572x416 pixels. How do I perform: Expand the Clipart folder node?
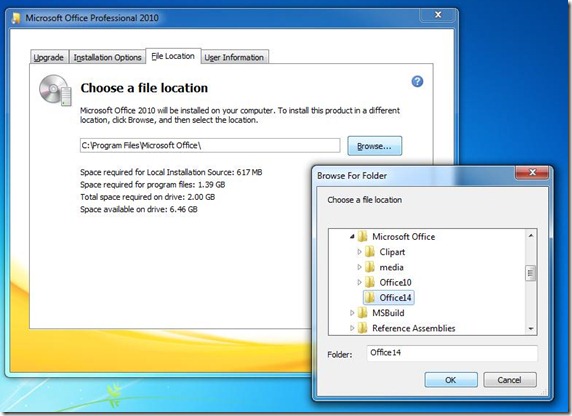point(359,252)
